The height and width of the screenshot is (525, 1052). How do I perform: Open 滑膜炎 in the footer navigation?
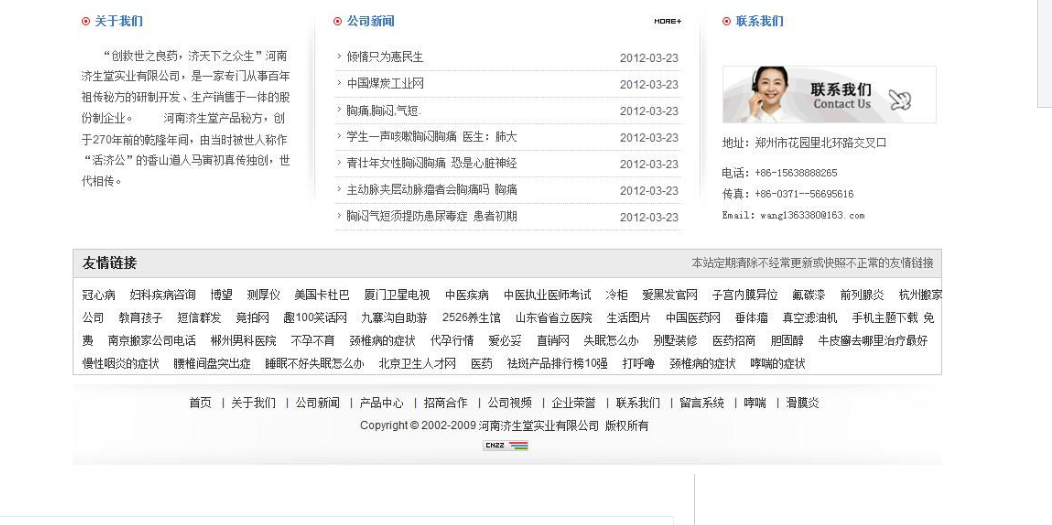coord(802,403)
